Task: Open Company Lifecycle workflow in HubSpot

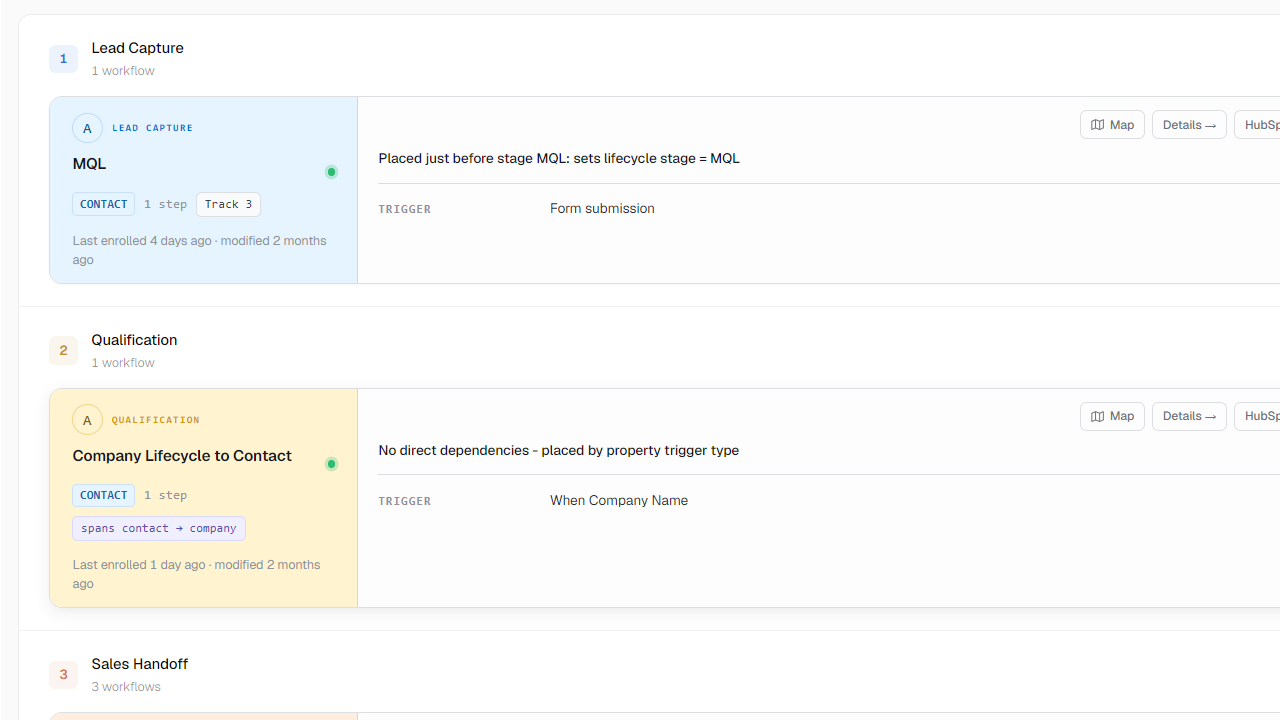Action: point(1258,417)
